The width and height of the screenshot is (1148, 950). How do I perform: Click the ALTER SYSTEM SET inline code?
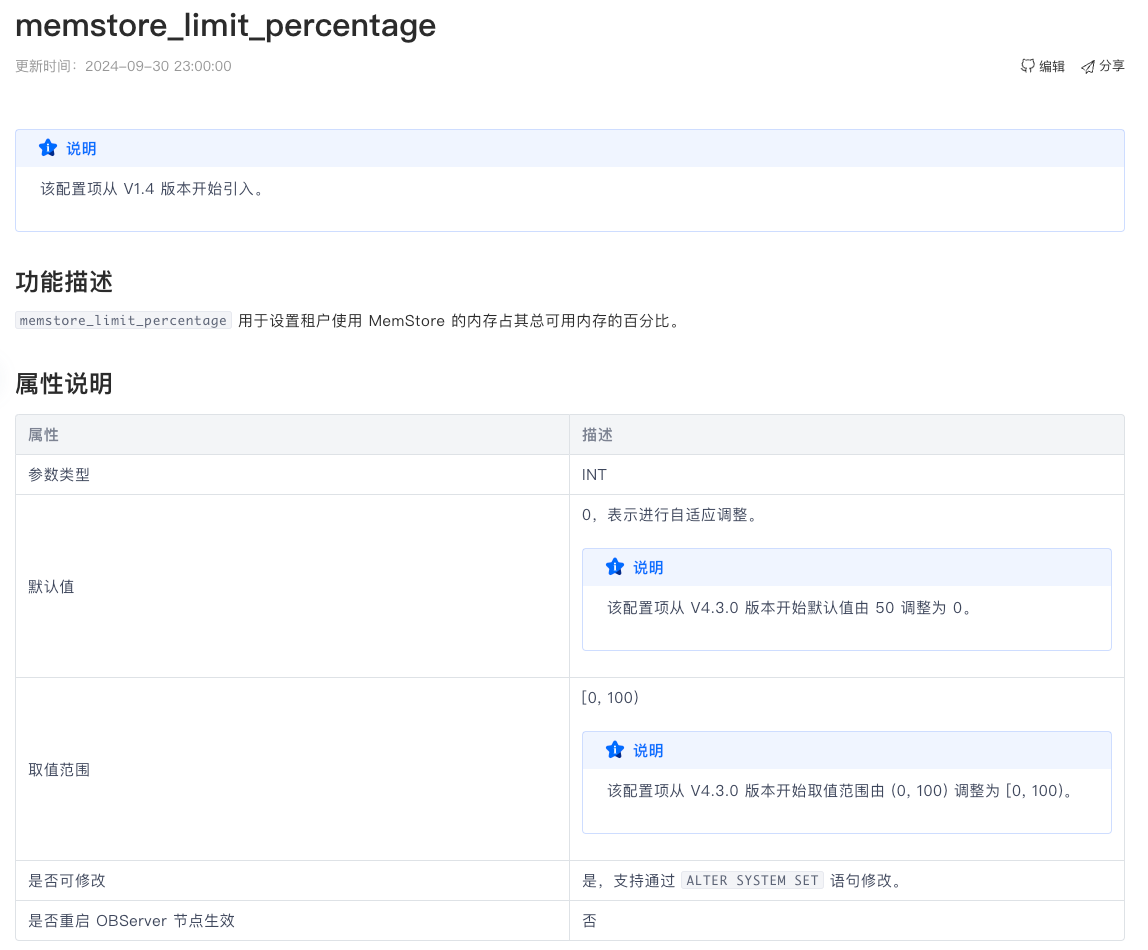(x=752, y=880)
